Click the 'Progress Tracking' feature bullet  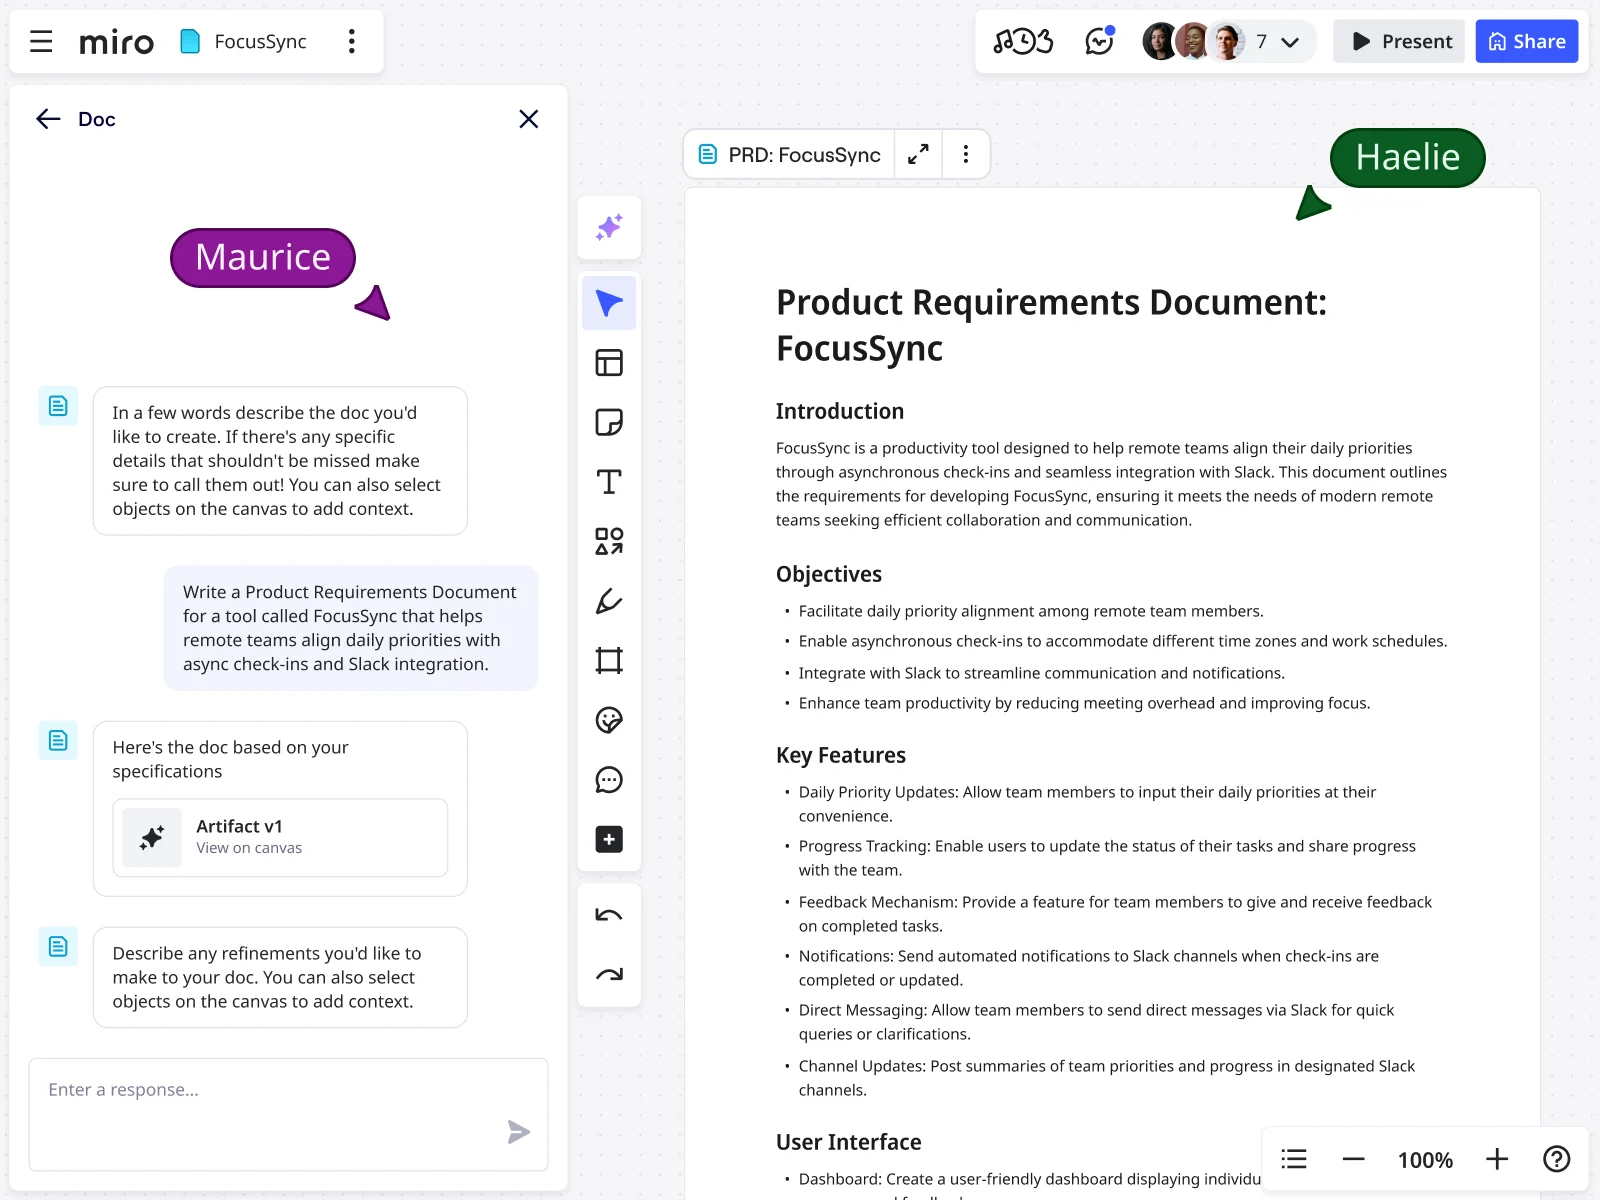pos(1107,858)
